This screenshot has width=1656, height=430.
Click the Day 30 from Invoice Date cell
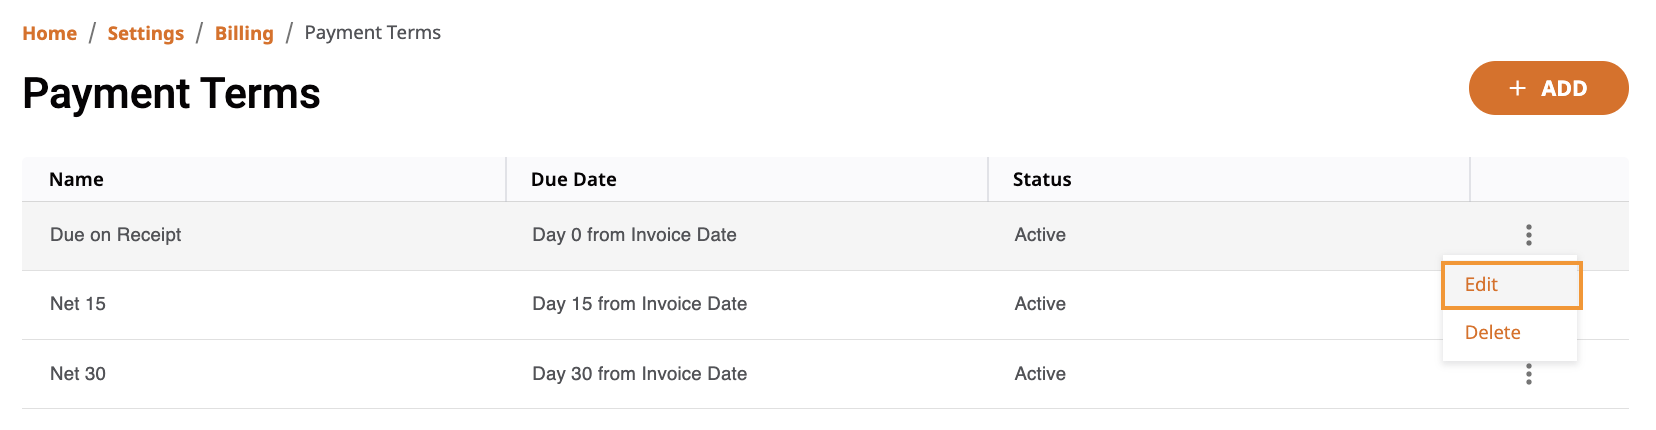640,374
